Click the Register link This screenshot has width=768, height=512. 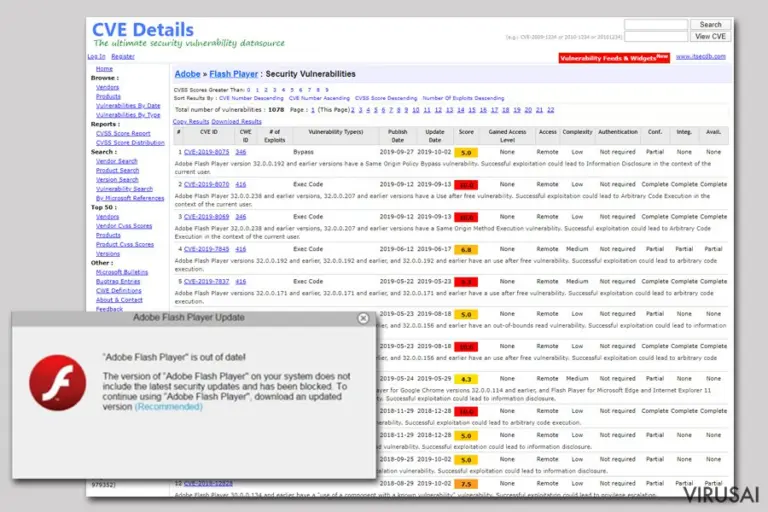click(x=122, y=56)
